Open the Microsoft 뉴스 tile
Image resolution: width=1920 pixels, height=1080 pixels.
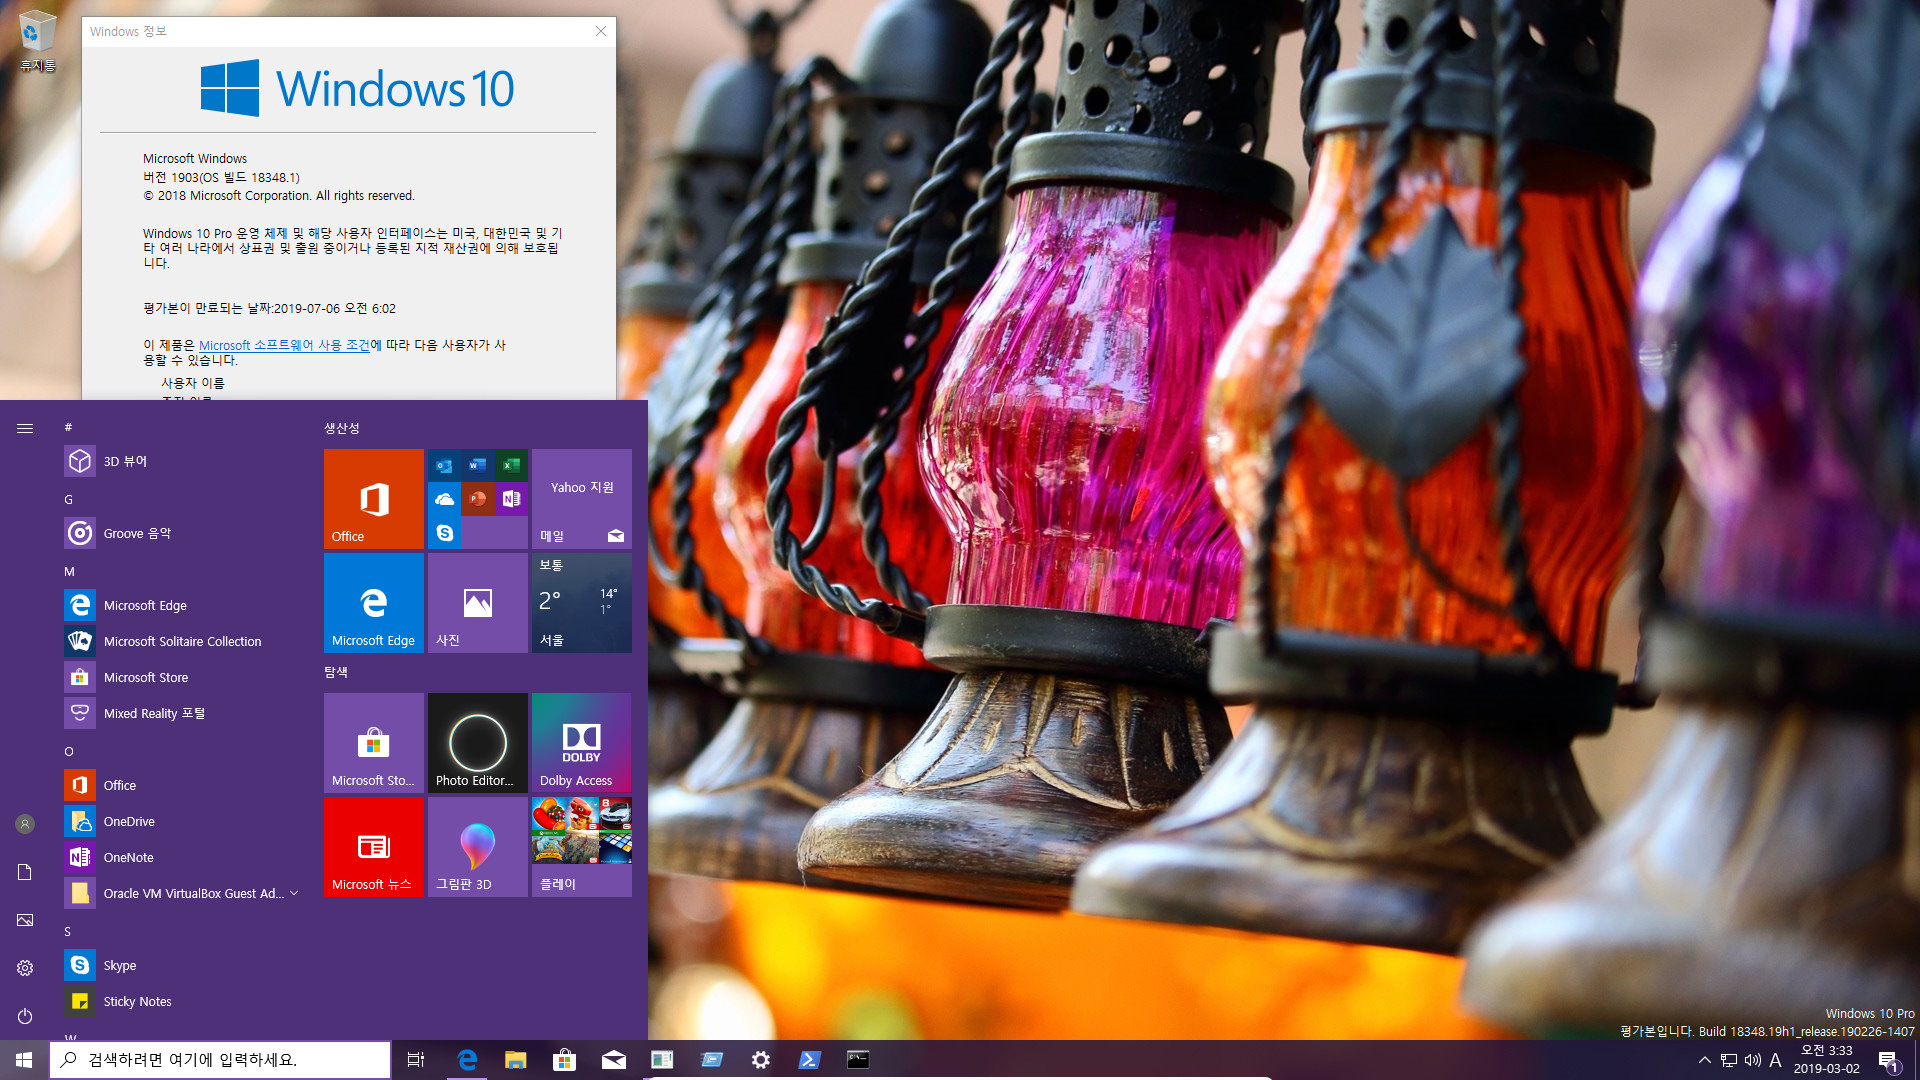(374, 847)
